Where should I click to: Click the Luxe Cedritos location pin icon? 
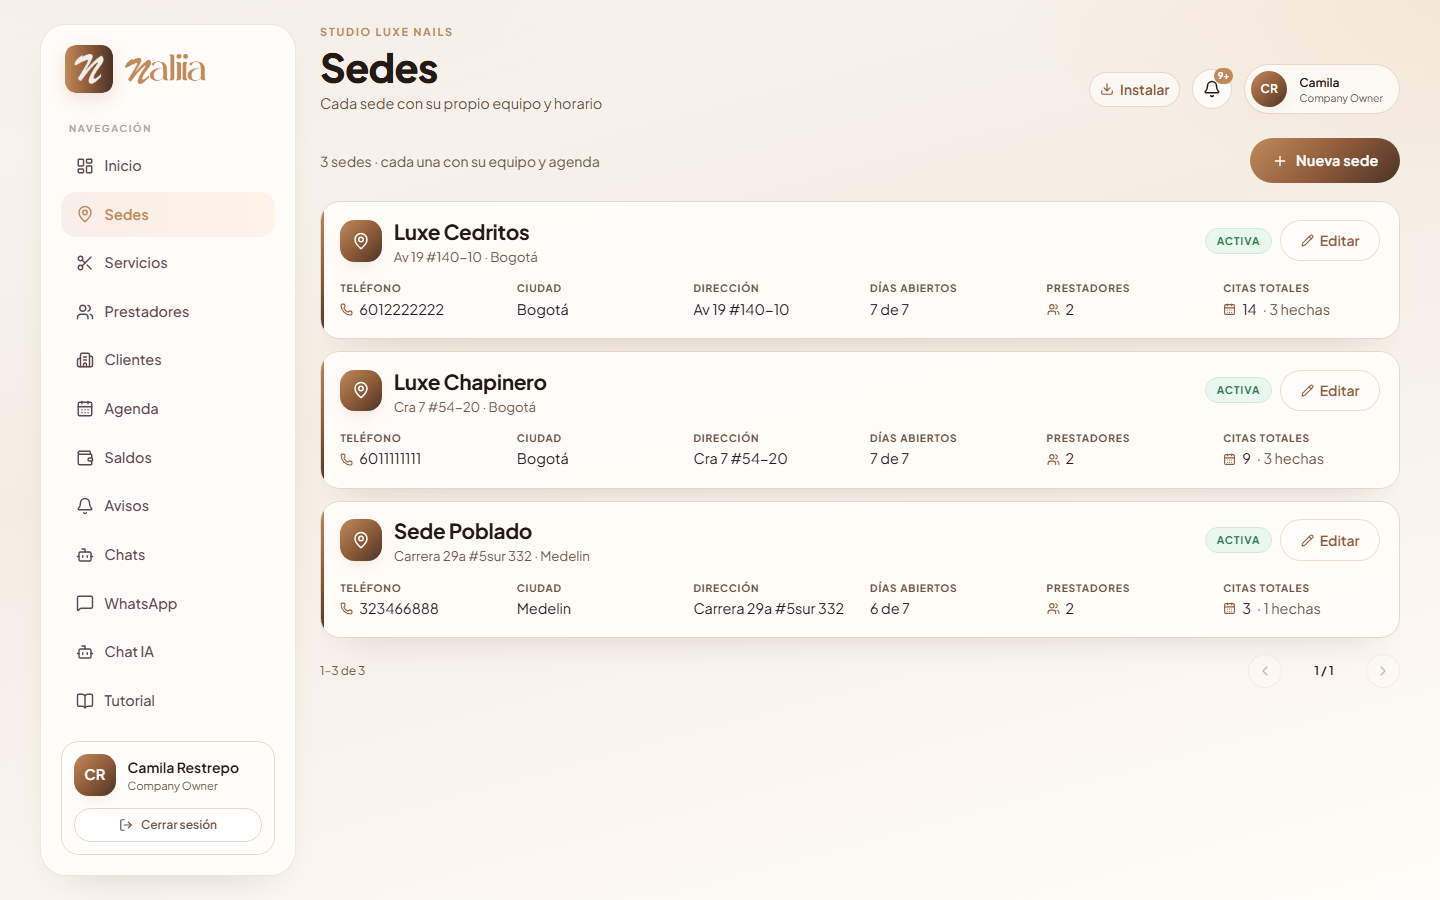(361, 241)
